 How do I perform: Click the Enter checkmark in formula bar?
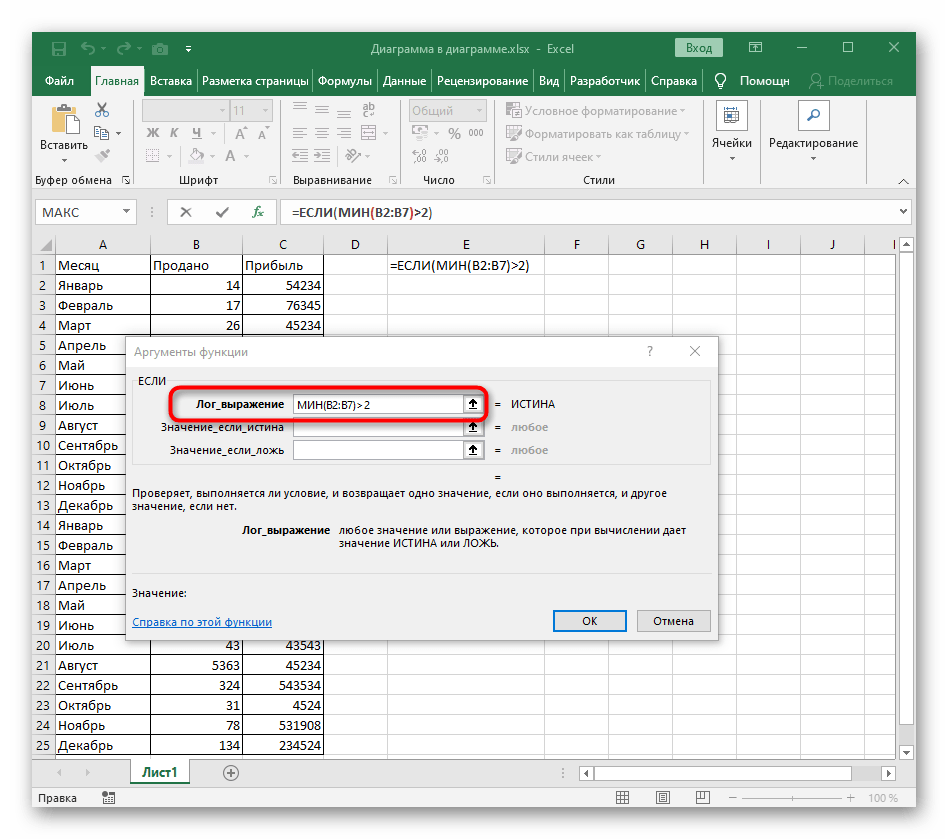[222, 212]
